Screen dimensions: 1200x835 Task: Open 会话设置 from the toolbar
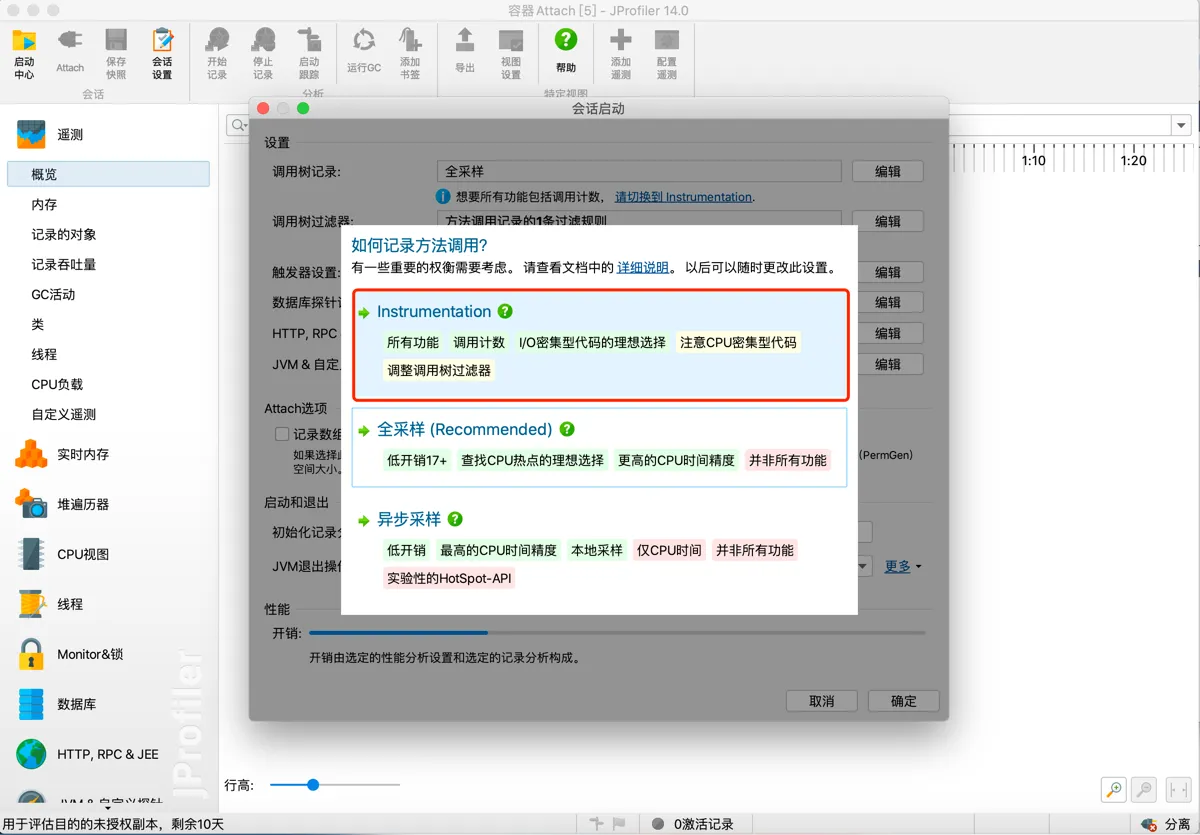click(x=162, y=53)
